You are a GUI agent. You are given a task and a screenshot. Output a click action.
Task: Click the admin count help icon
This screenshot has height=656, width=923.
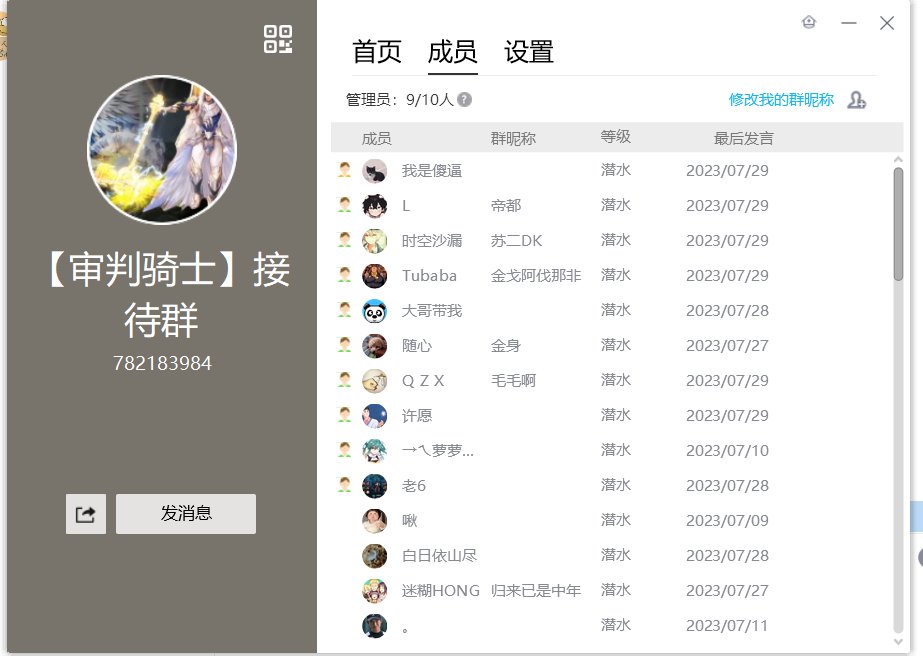464,100
